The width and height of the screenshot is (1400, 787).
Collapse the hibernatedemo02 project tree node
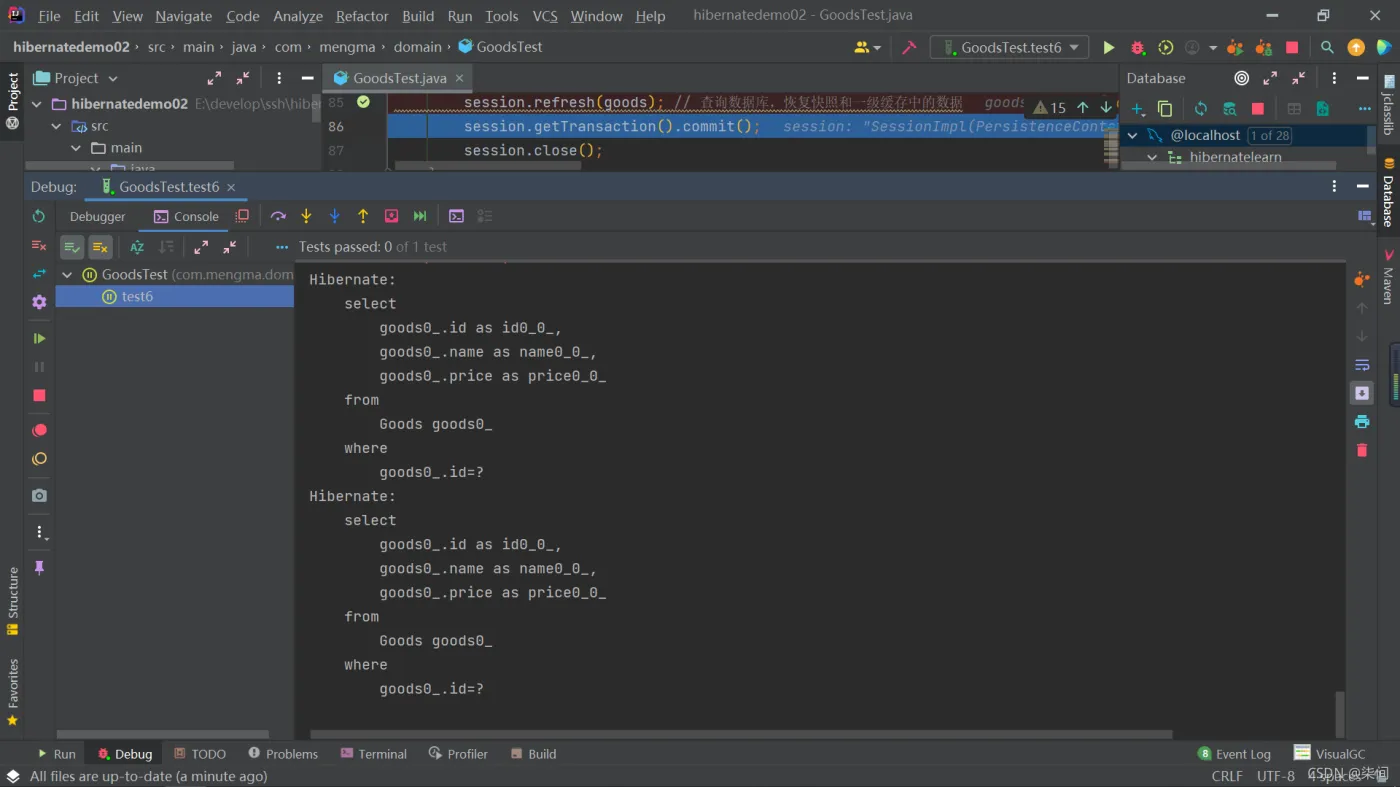pyautogui.click(x=38, y=104)
